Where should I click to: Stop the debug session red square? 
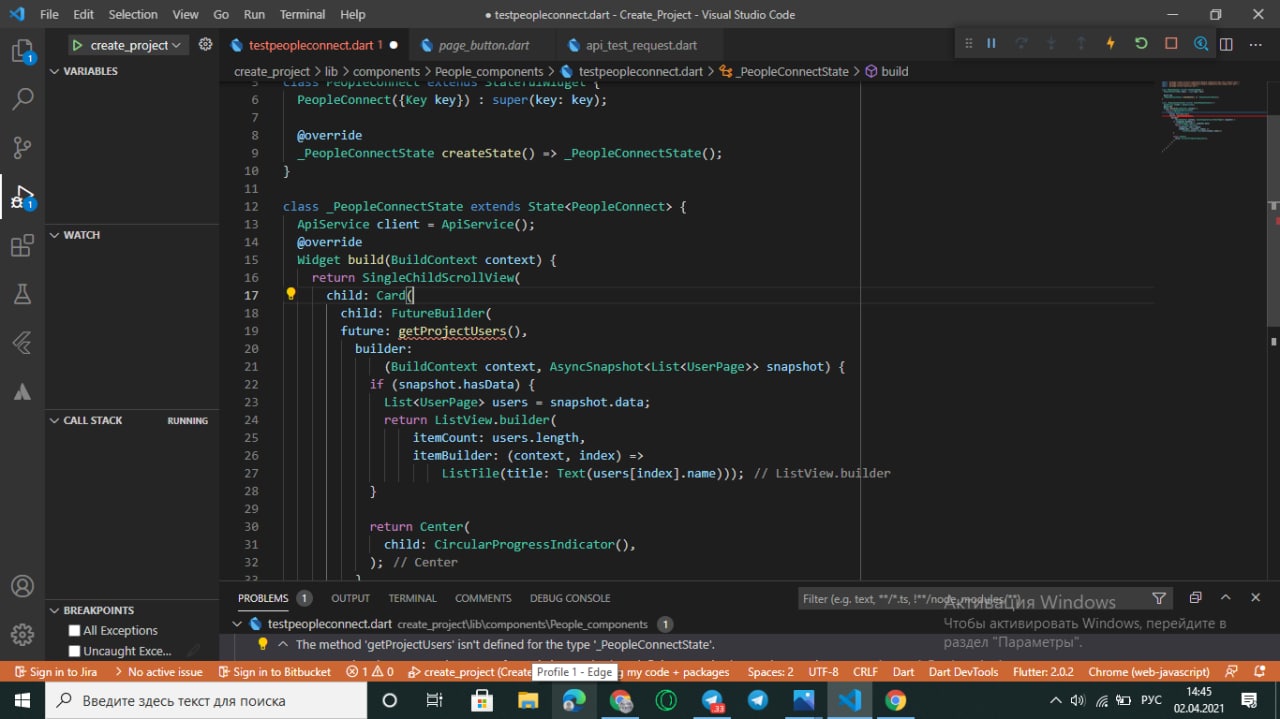click(1171, 44)
